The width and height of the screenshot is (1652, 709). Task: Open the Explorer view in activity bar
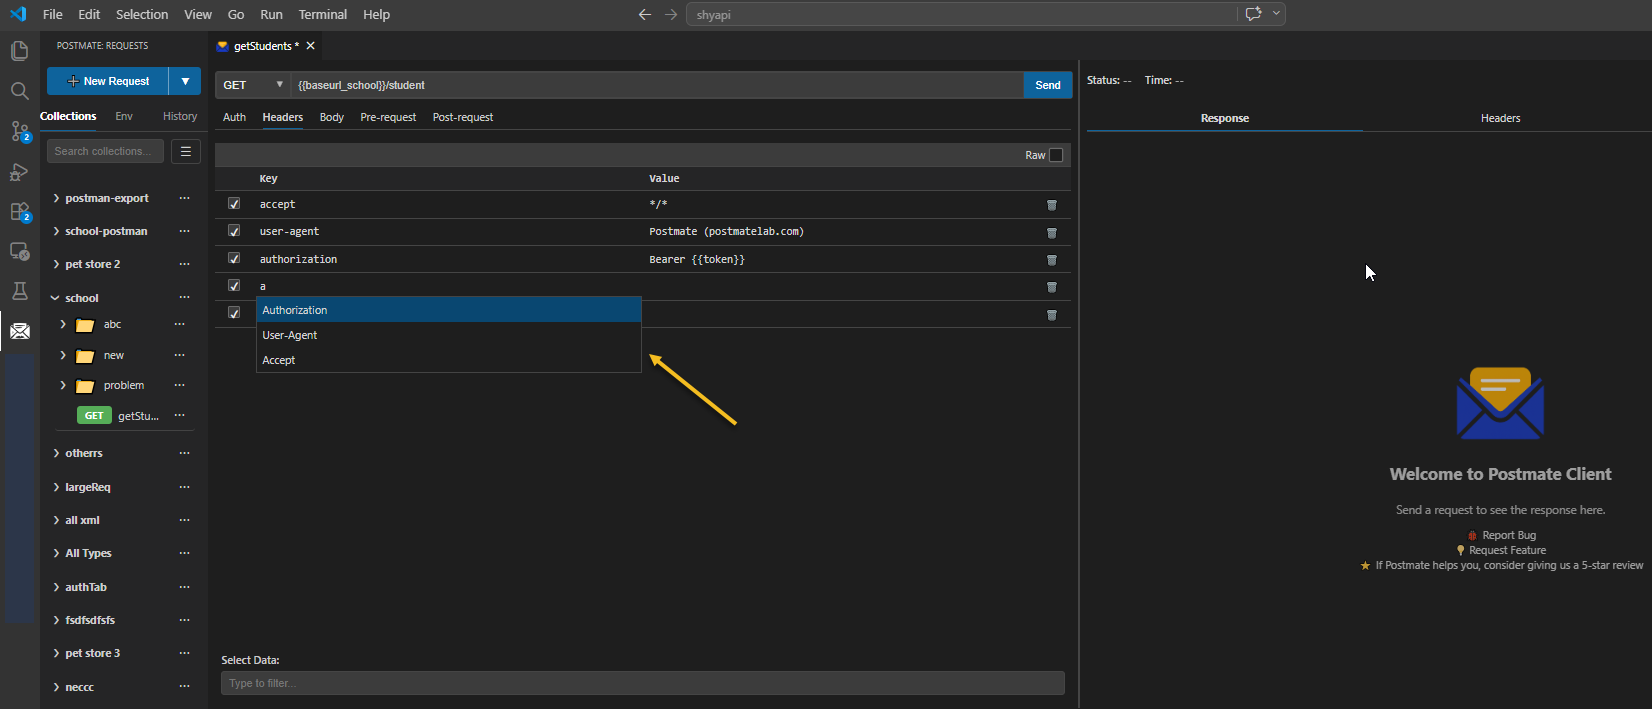click(19, 50)
